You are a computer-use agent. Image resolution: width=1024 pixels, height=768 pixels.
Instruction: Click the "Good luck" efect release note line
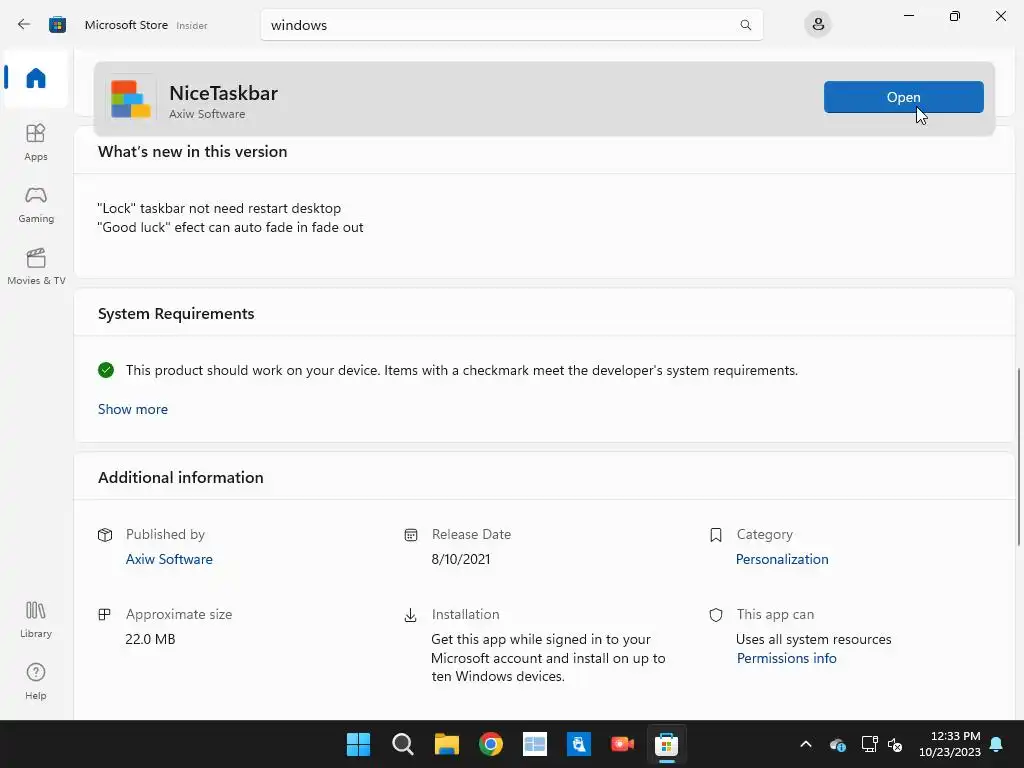231,227
